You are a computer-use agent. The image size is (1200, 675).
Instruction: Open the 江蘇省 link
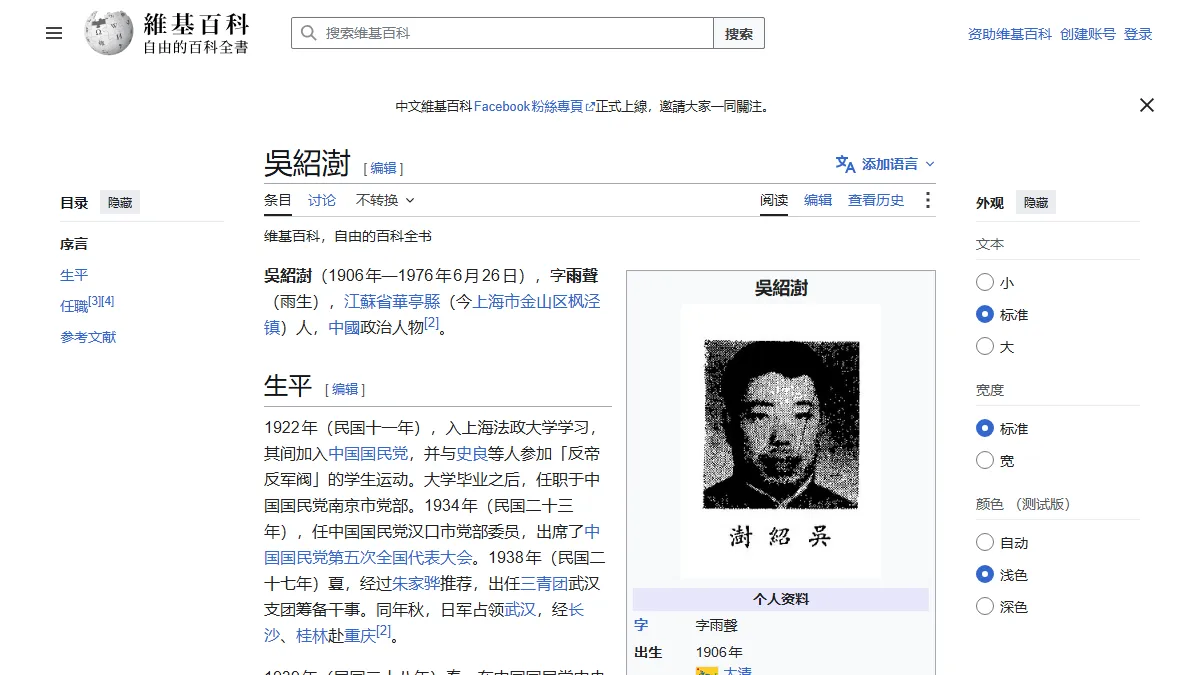click(x=368, y=301)
